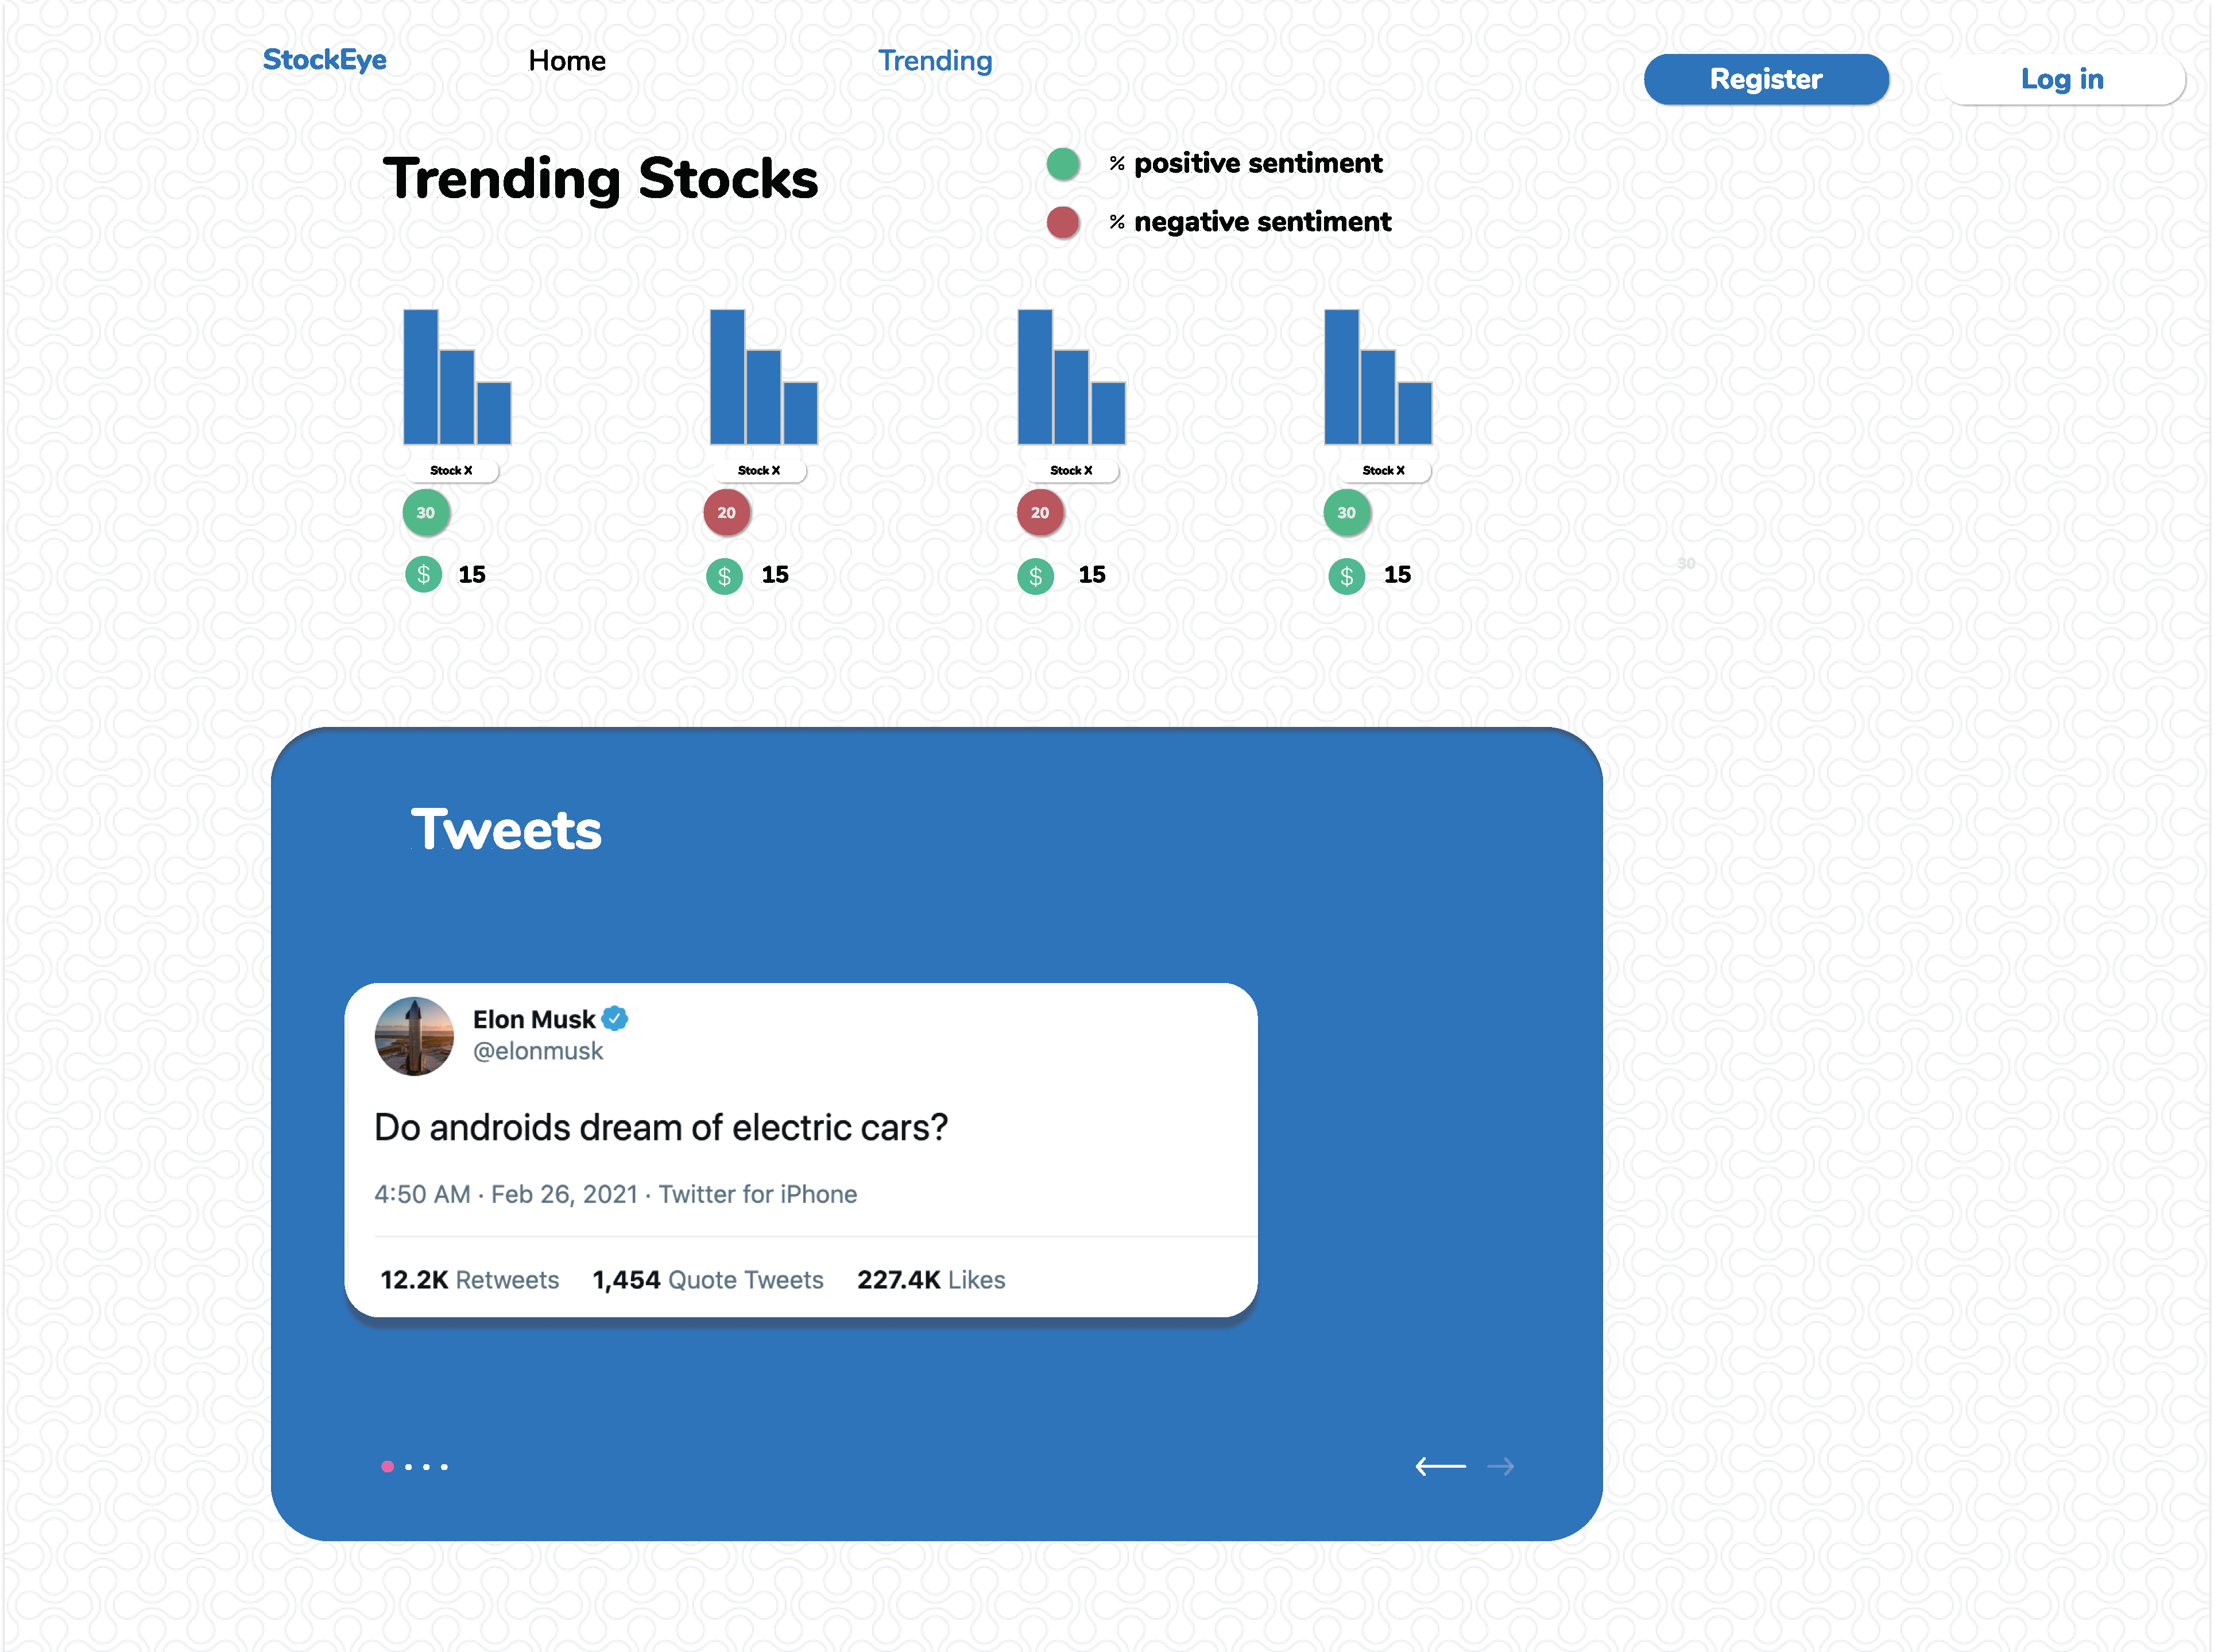This screenshot has width=2214, height=1652.
Task: Click the StockEye logo
Action: tap(324, 60)
